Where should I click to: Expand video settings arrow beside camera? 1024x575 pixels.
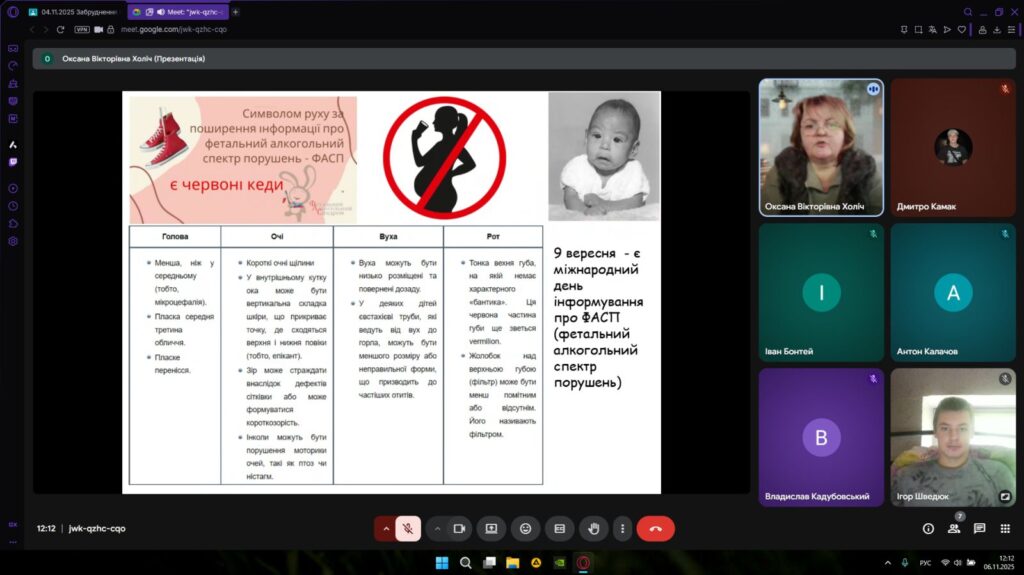[x=437, y=528]
